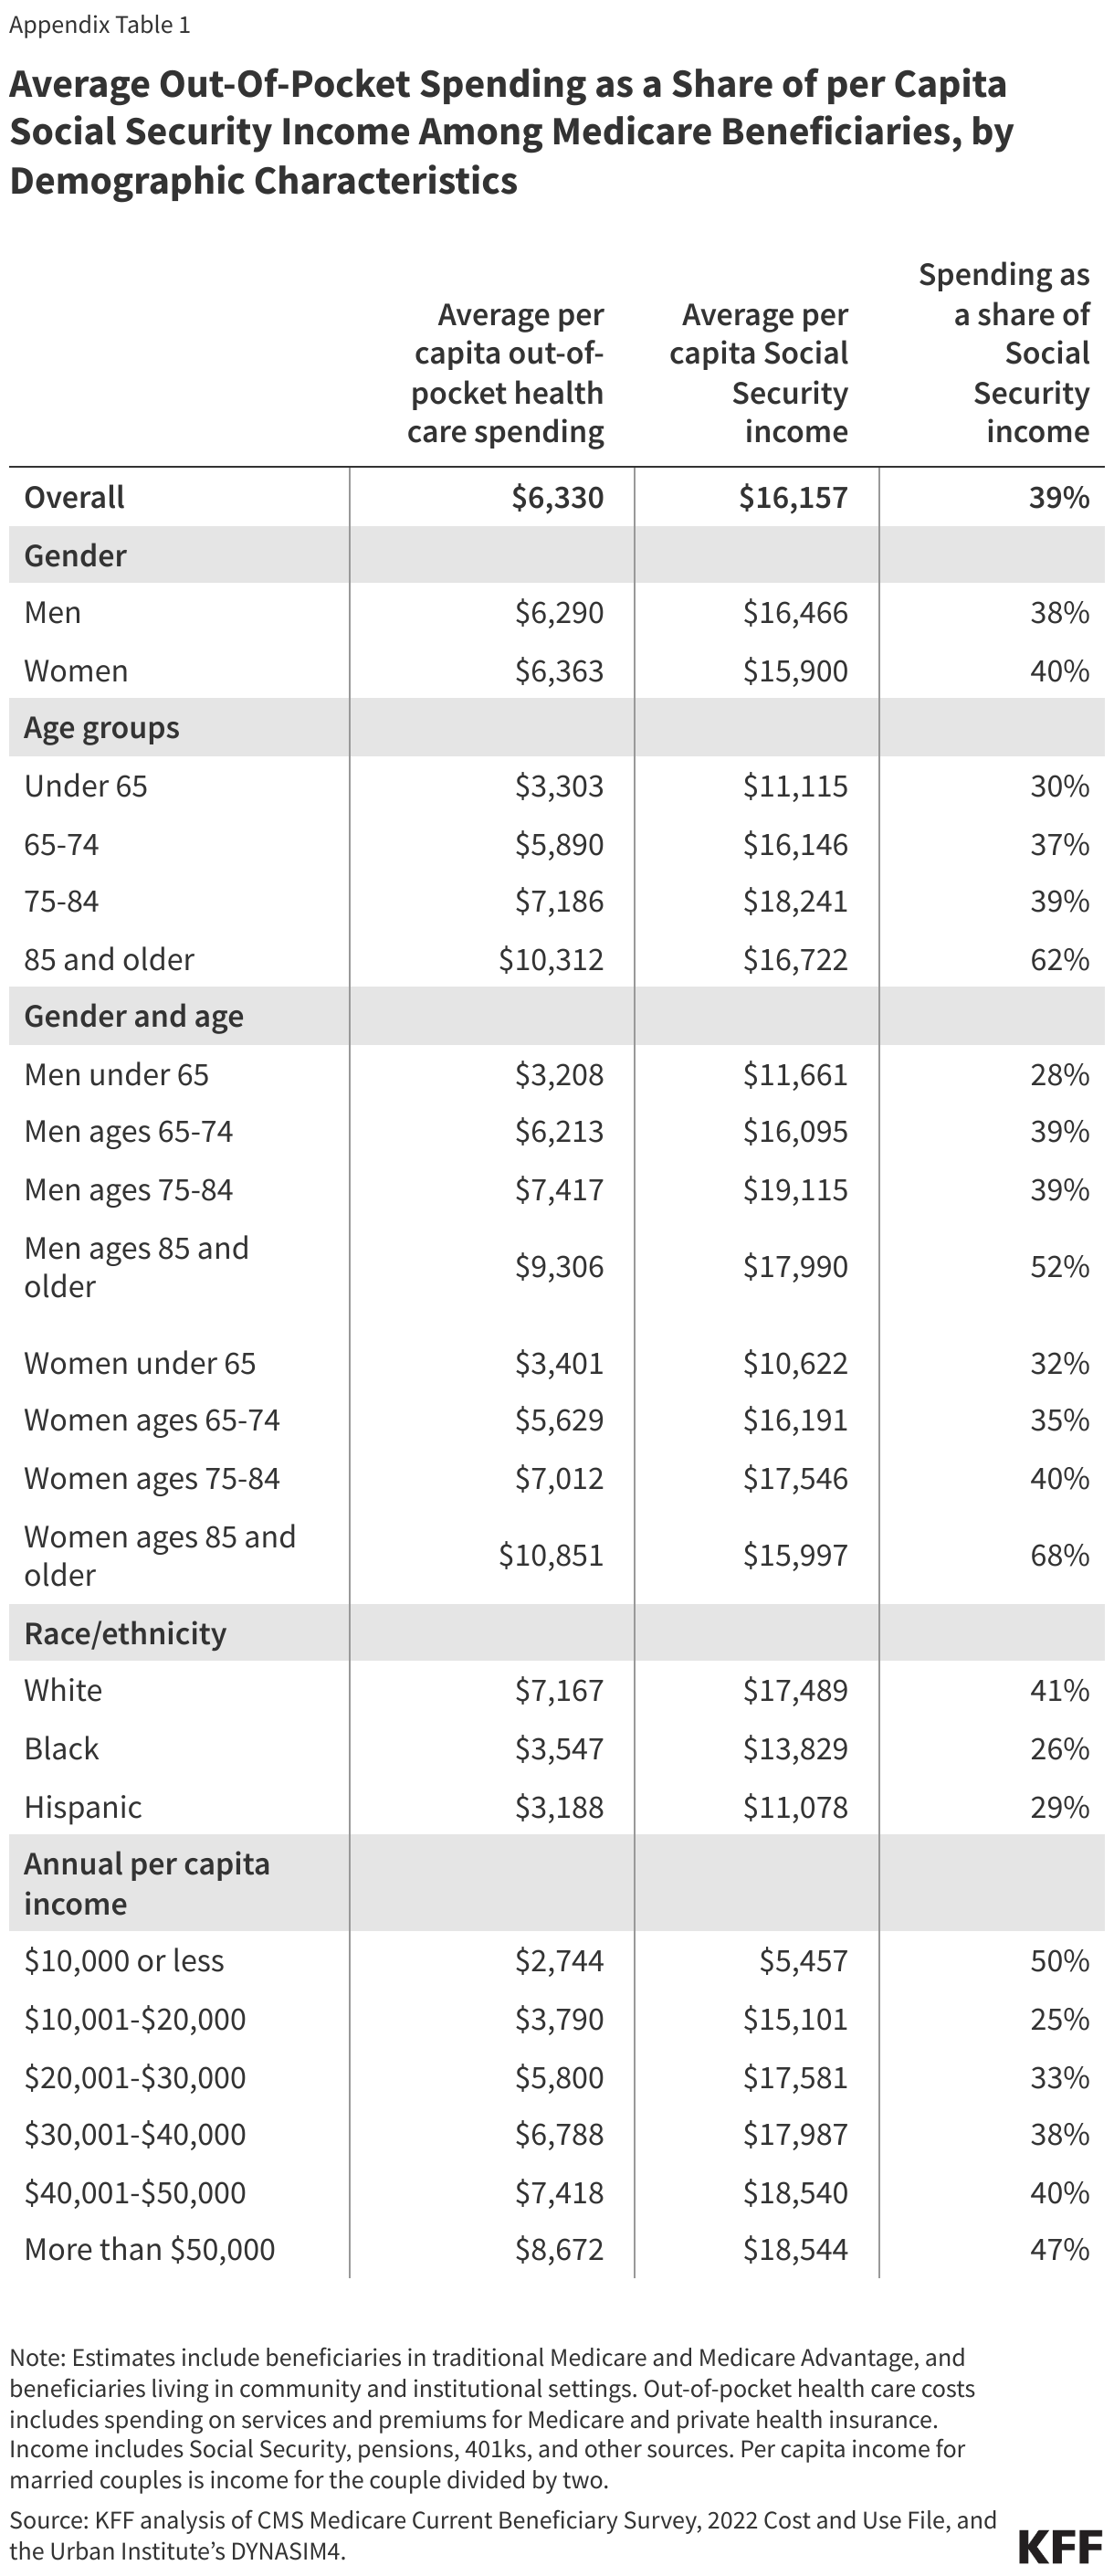
Task: Click the Gender section header
Action: click(75, 555)
